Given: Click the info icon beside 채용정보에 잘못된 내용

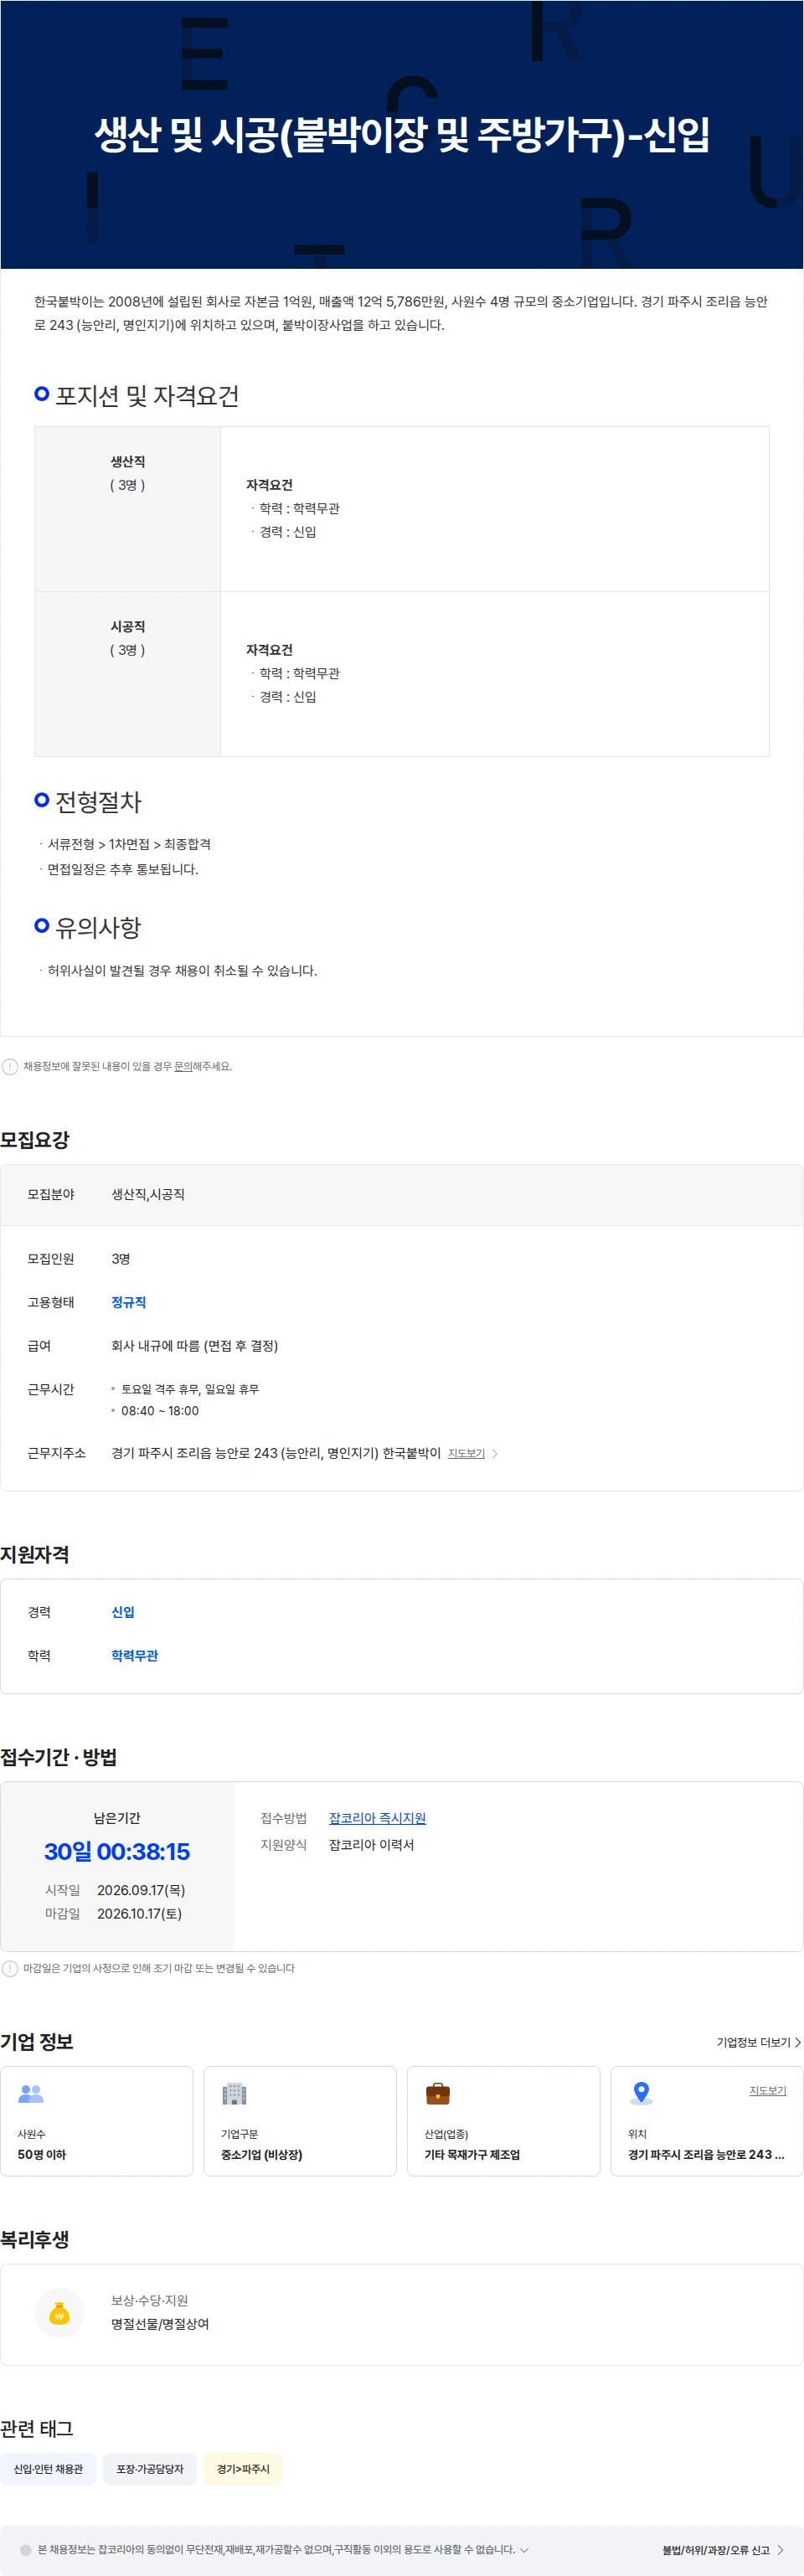Looking at the screenshot, I should (x=10, y=1066).
